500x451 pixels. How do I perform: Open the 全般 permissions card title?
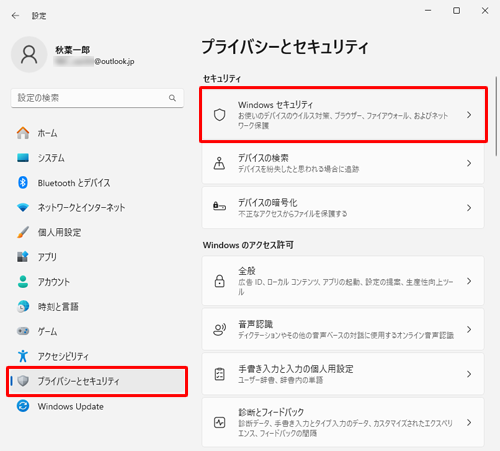(247, 271)
